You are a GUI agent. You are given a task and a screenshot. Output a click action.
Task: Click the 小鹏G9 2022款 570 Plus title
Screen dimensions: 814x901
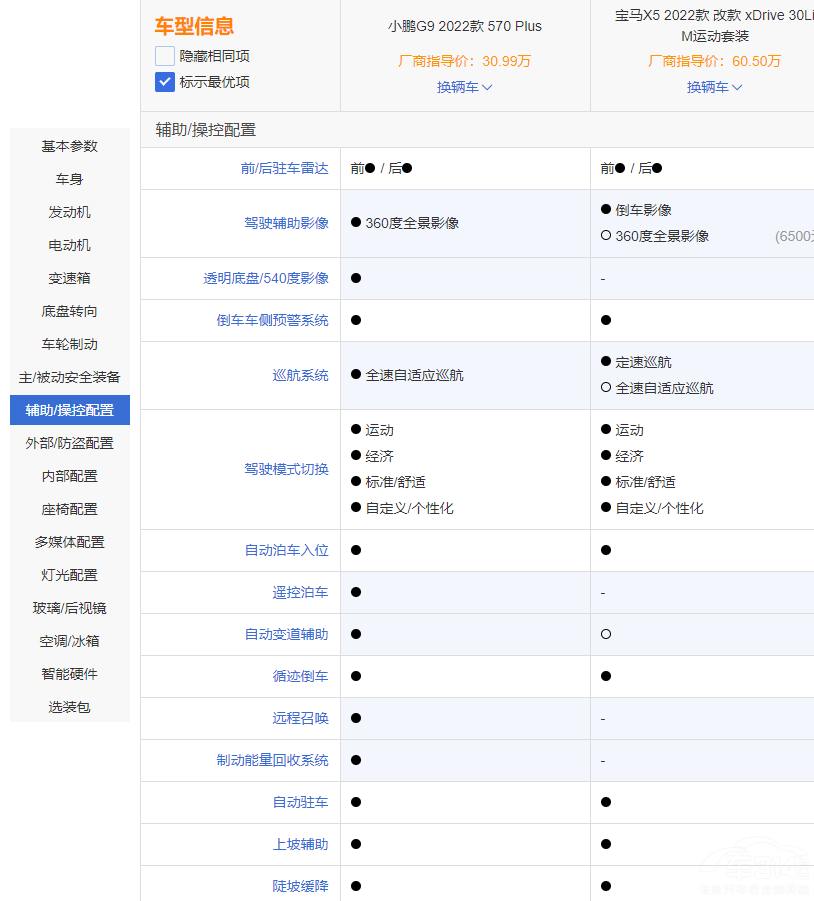464,26
